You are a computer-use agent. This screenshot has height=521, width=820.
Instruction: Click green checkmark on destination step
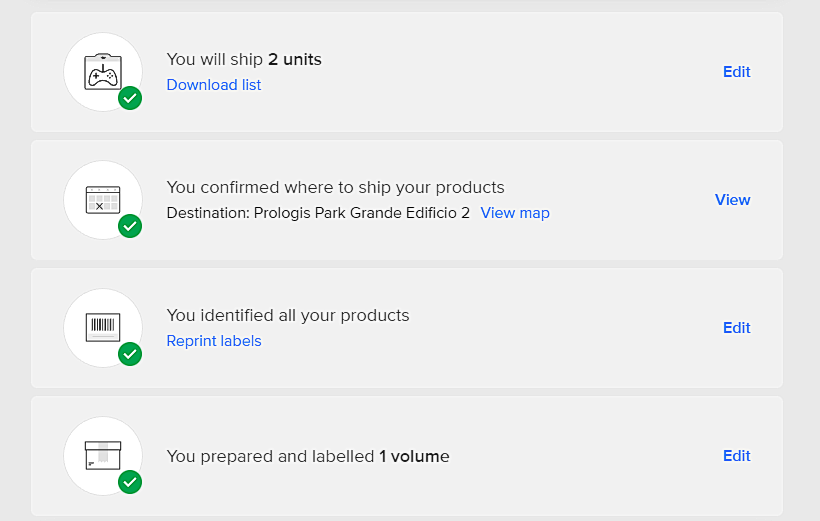point(130,226)
